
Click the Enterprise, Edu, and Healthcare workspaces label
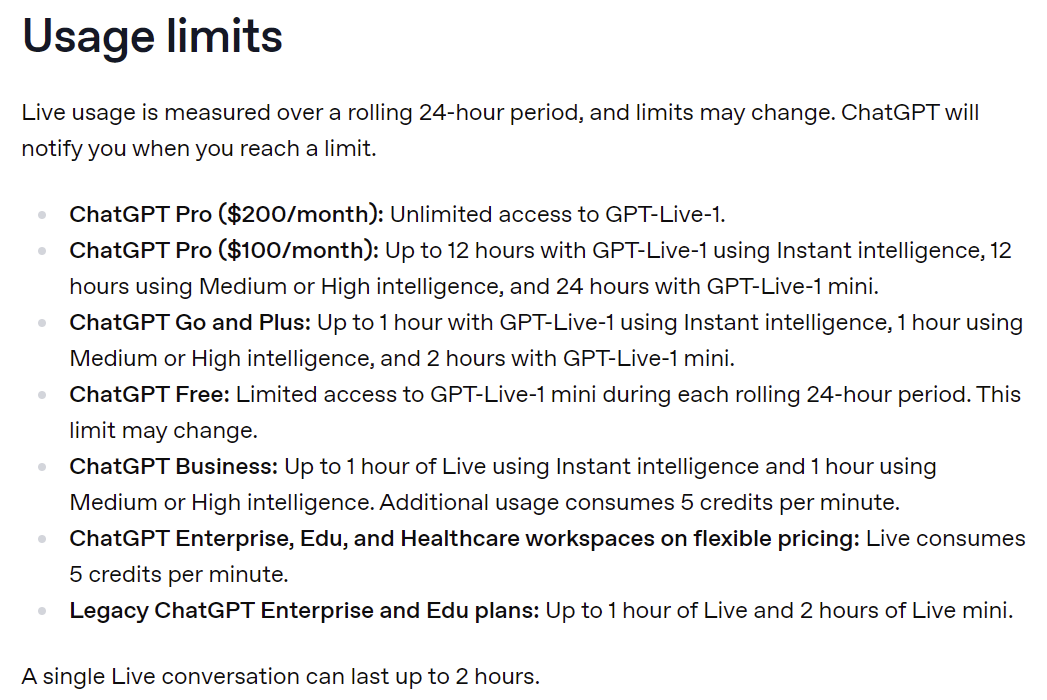pyautogui.click(x=465, y=539)
